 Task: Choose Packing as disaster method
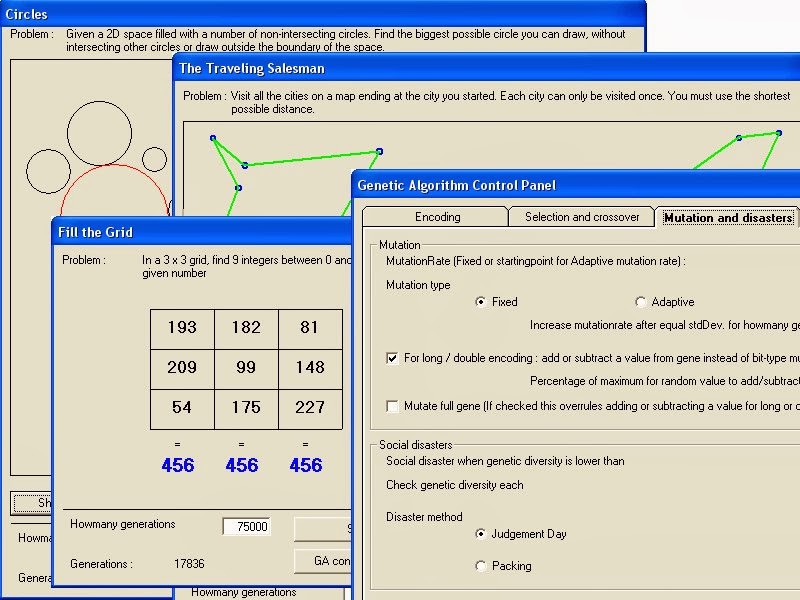[483, 565]
